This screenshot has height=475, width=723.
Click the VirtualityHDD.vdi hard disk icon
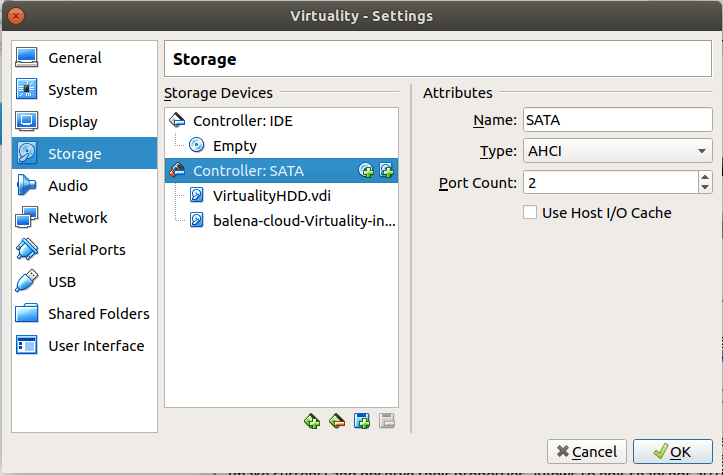[197, 195]
